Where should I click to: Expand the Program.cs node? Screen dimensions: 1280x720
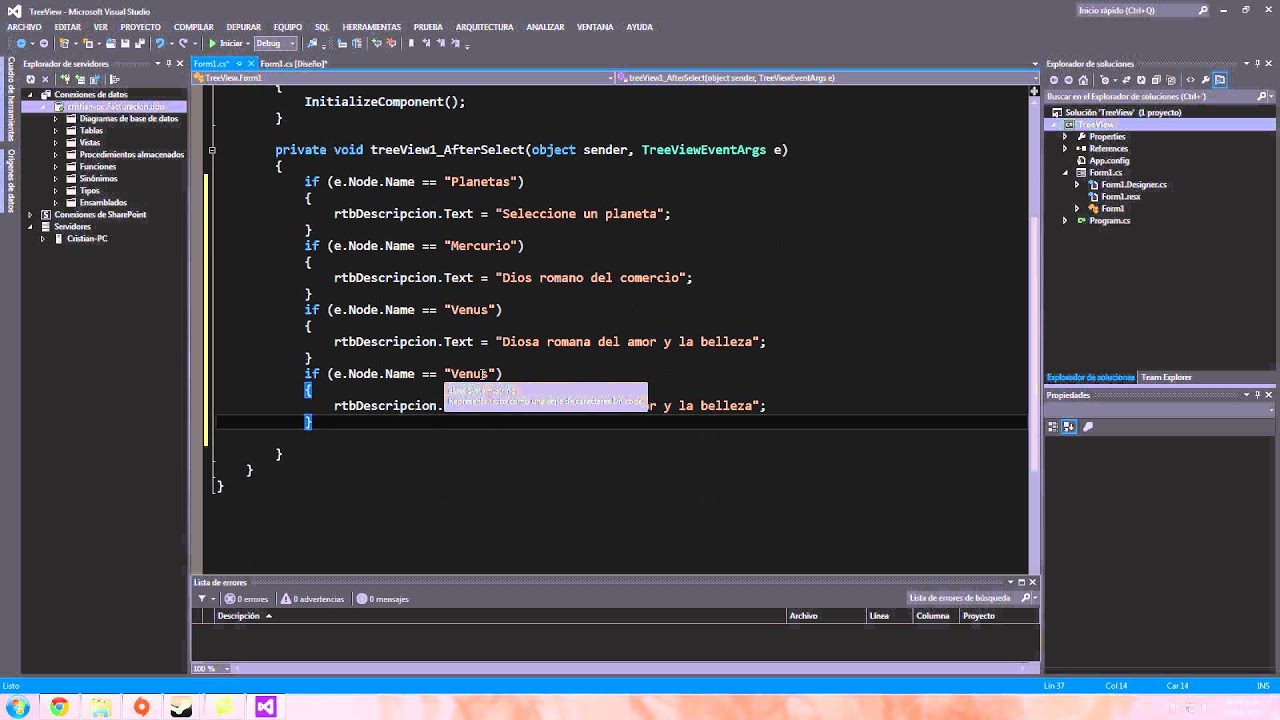[x=1066, y=221]
